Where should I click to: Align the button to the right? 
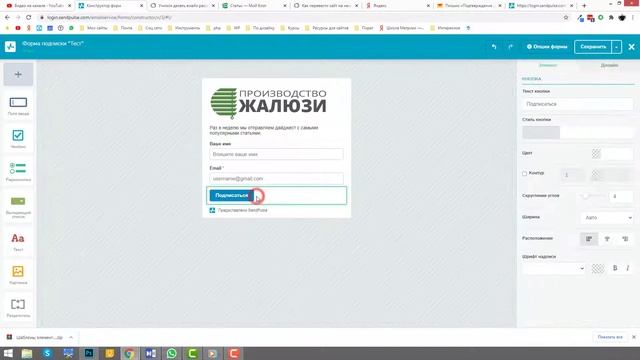point(625,239)
